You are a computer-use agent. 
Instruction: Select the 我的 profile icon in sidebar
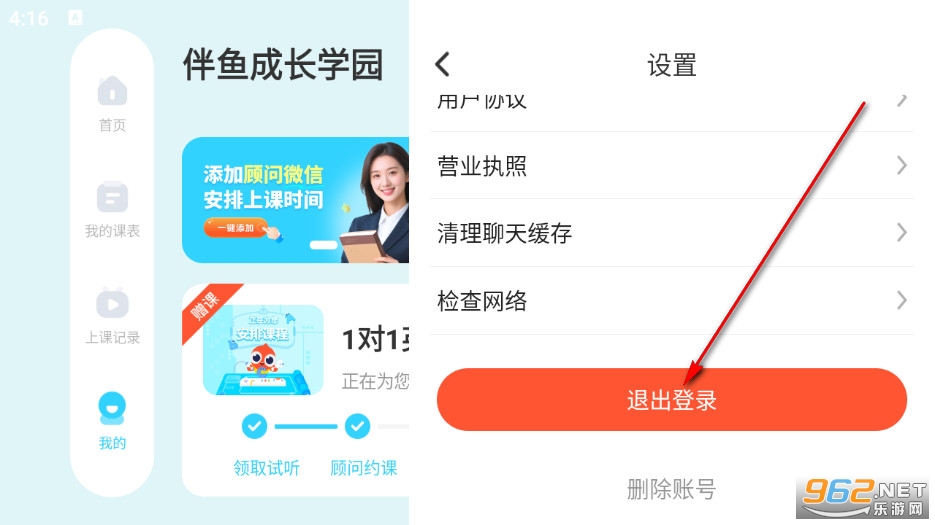tap(112, 409)
